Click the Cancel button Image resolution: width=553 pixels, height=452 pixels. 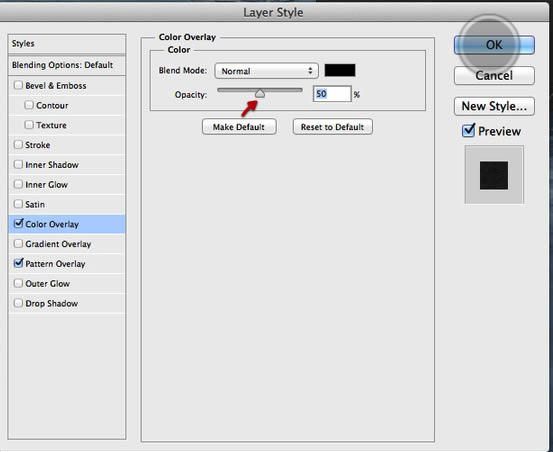tap(494, 75)
